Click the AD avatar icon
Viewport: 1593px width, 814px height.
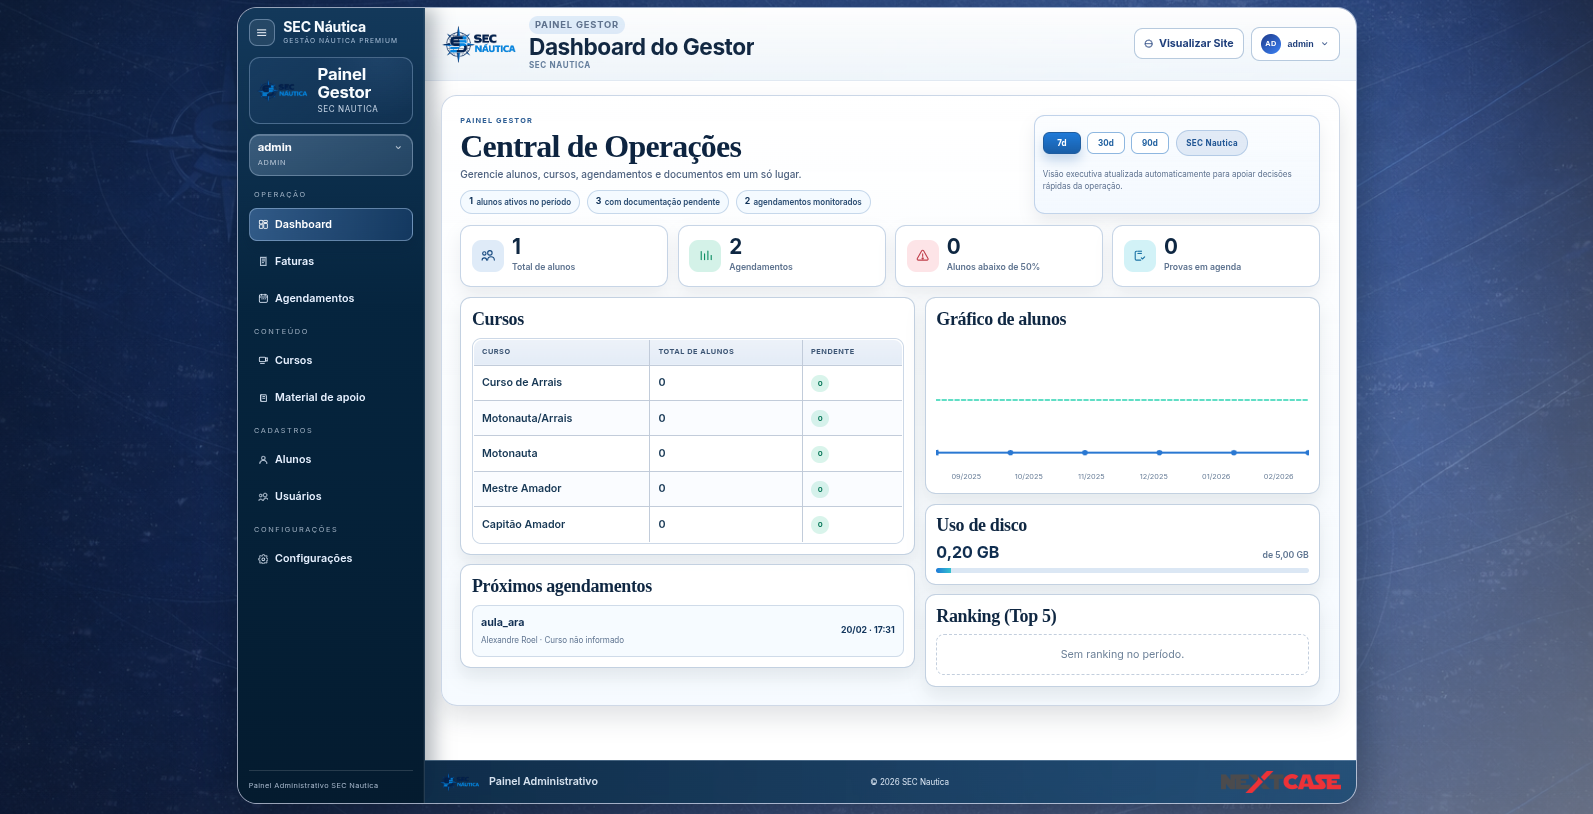(1270, 44)
